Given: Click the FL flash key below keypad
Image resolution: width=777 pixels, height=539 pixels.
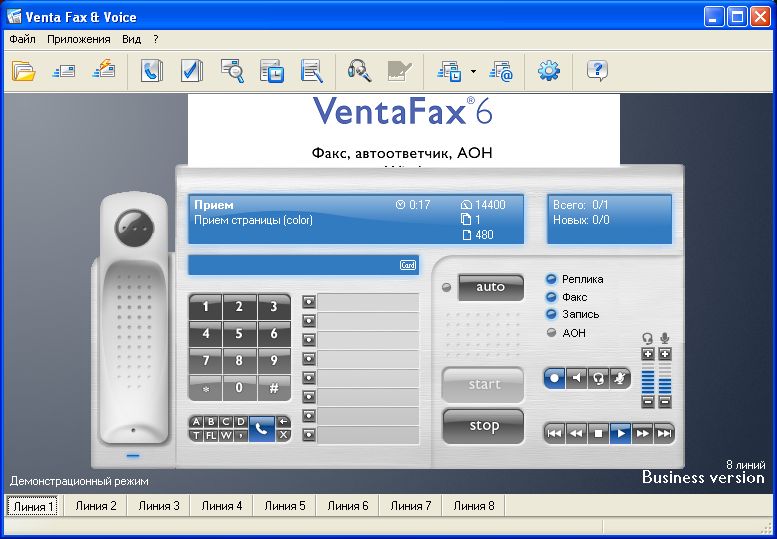Looking at the screenshot, I should coord(211,435).
